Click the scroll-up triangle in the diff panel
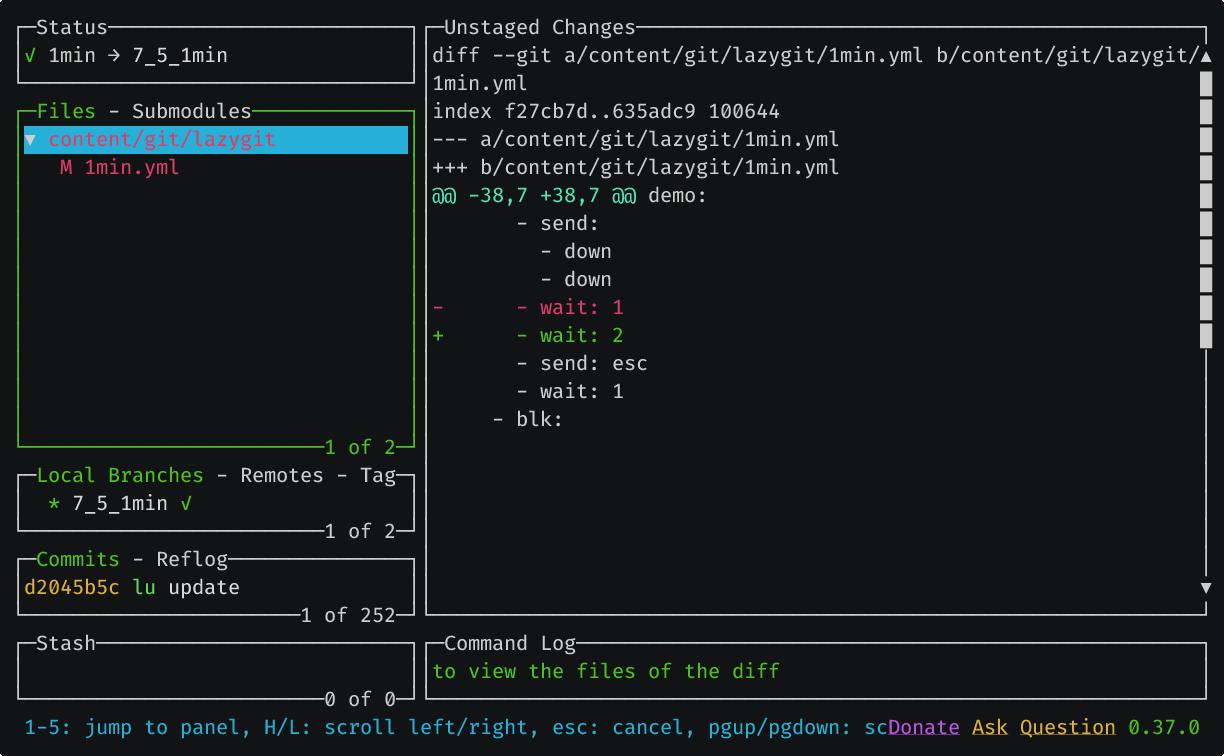This screenshot has width=1224, height=756. (x=1206, y=55)
